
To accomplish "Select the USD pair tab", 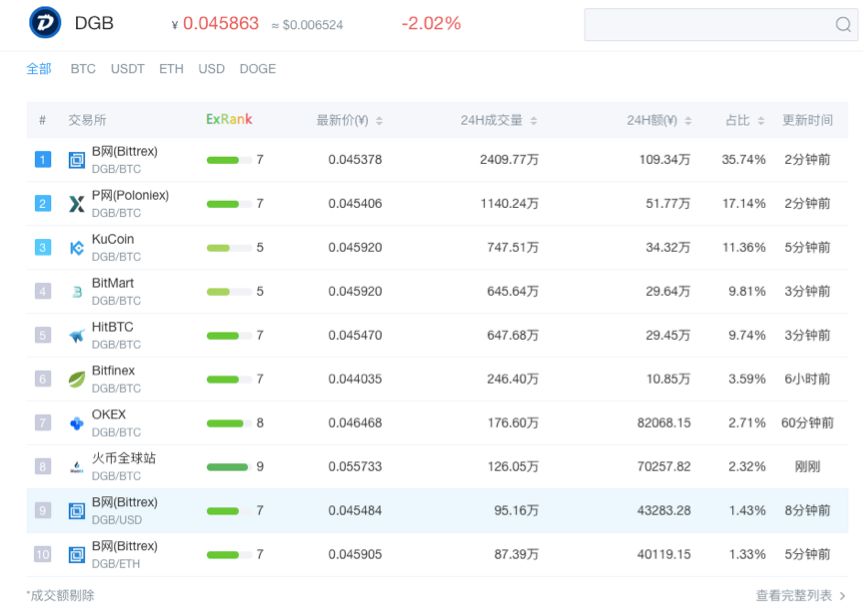I will (212, 69).
